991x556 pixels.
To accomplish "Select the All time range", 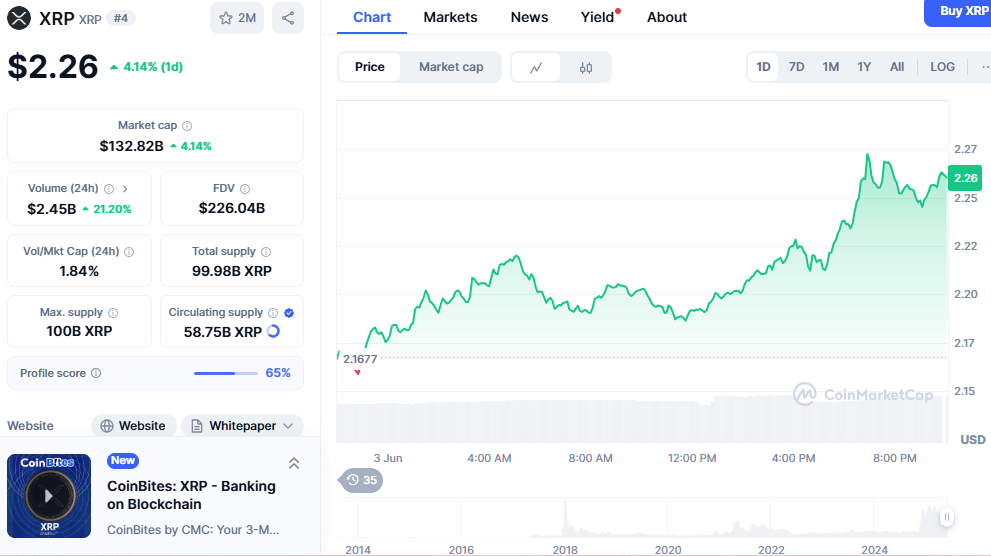I will (x=897, y=67).
